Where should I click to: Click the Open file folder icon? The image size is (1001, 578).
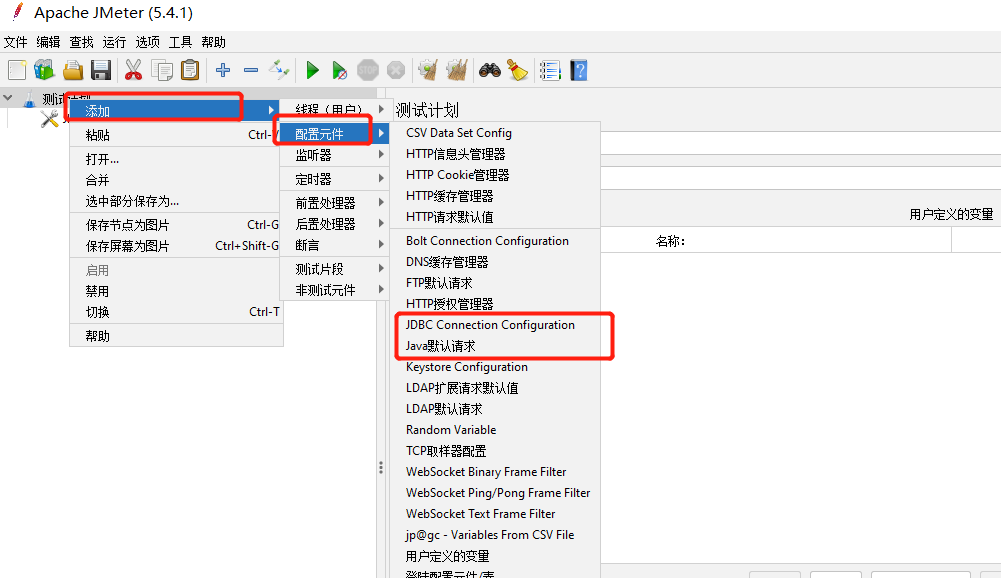coord(73,70)
